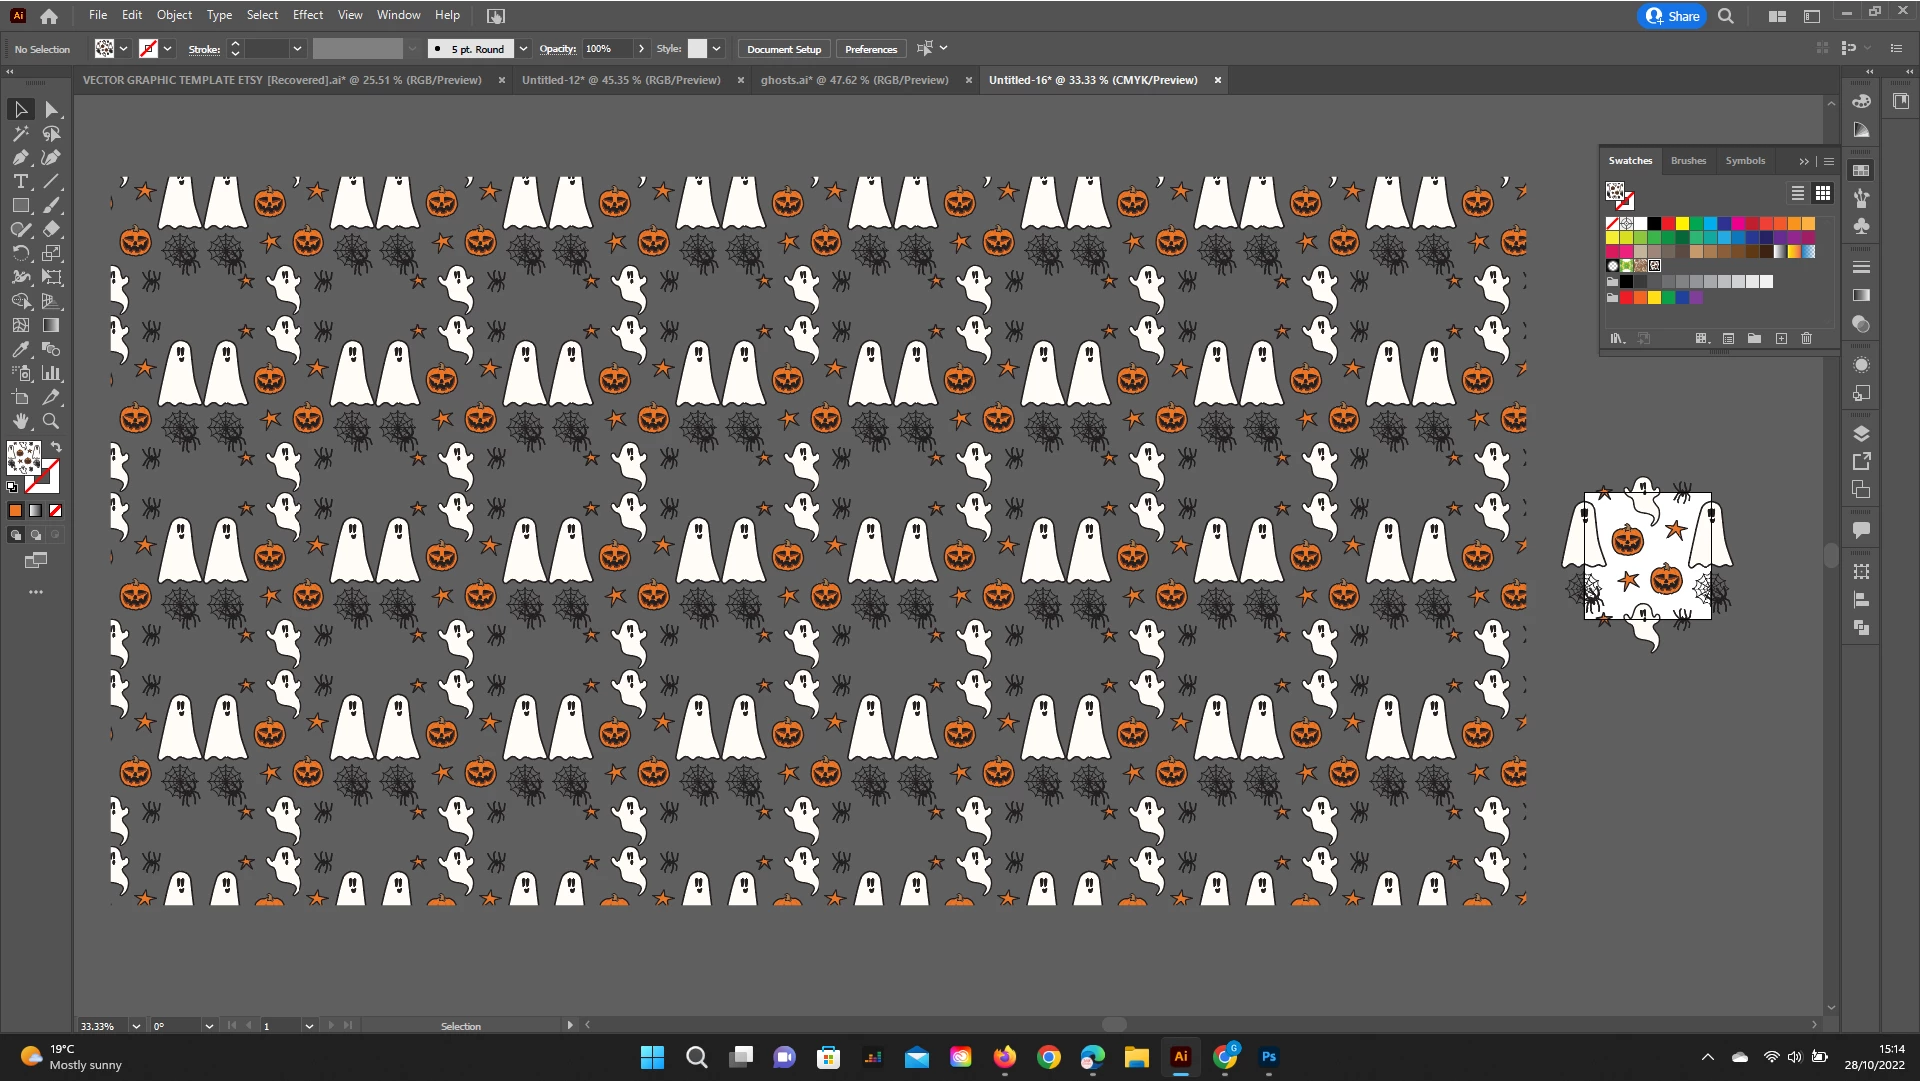The height and width of the screenshot is (1081, 1921).
Task: Open the Swatches panel hamburger menu
Action: tap(1829, 161)
